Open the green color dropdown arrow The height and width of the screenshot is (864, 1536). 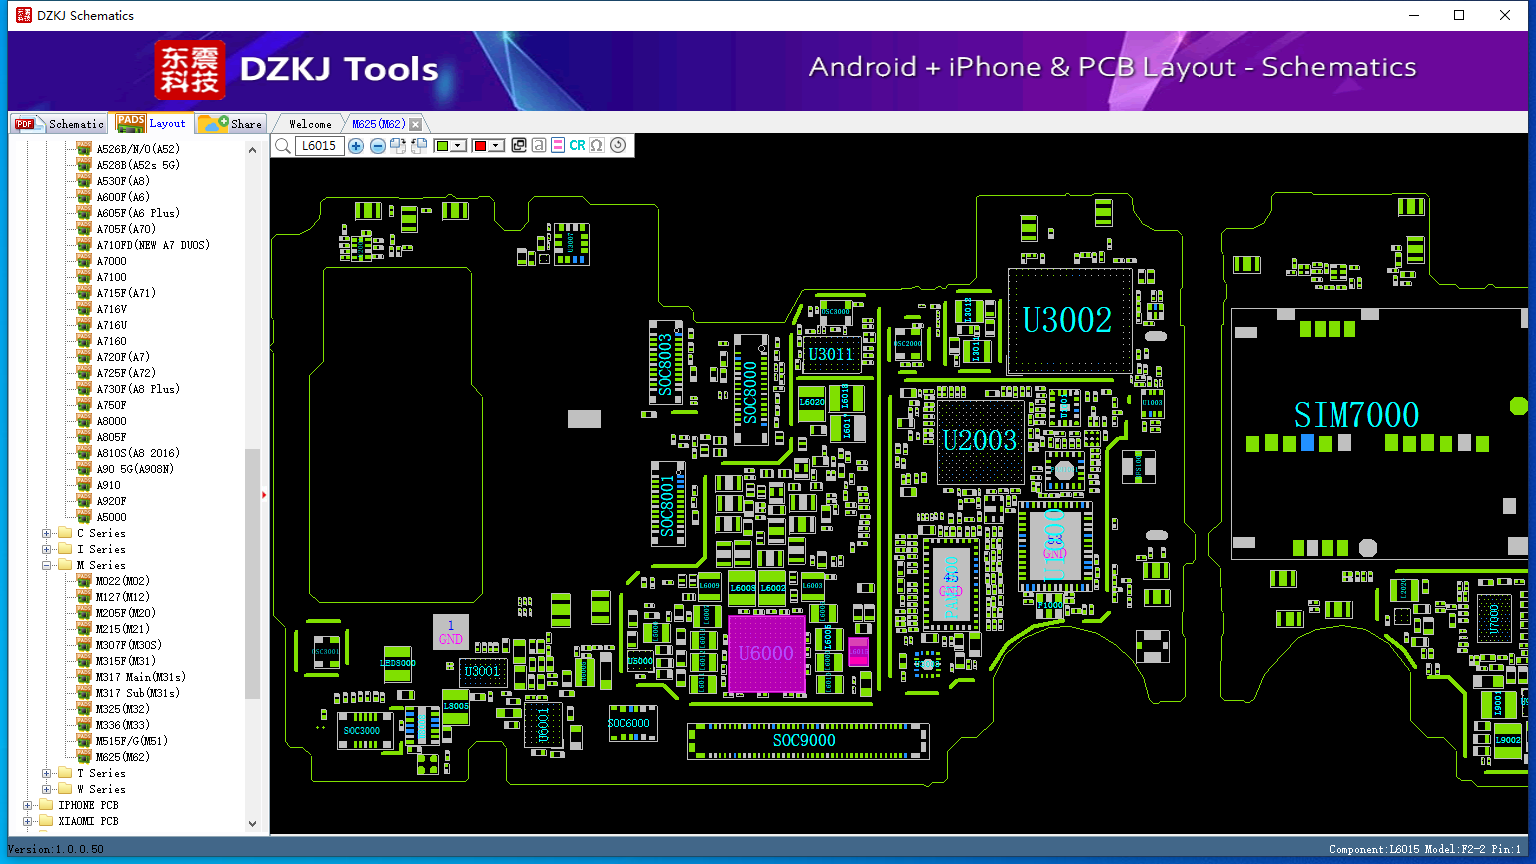[x=459, y=146]
